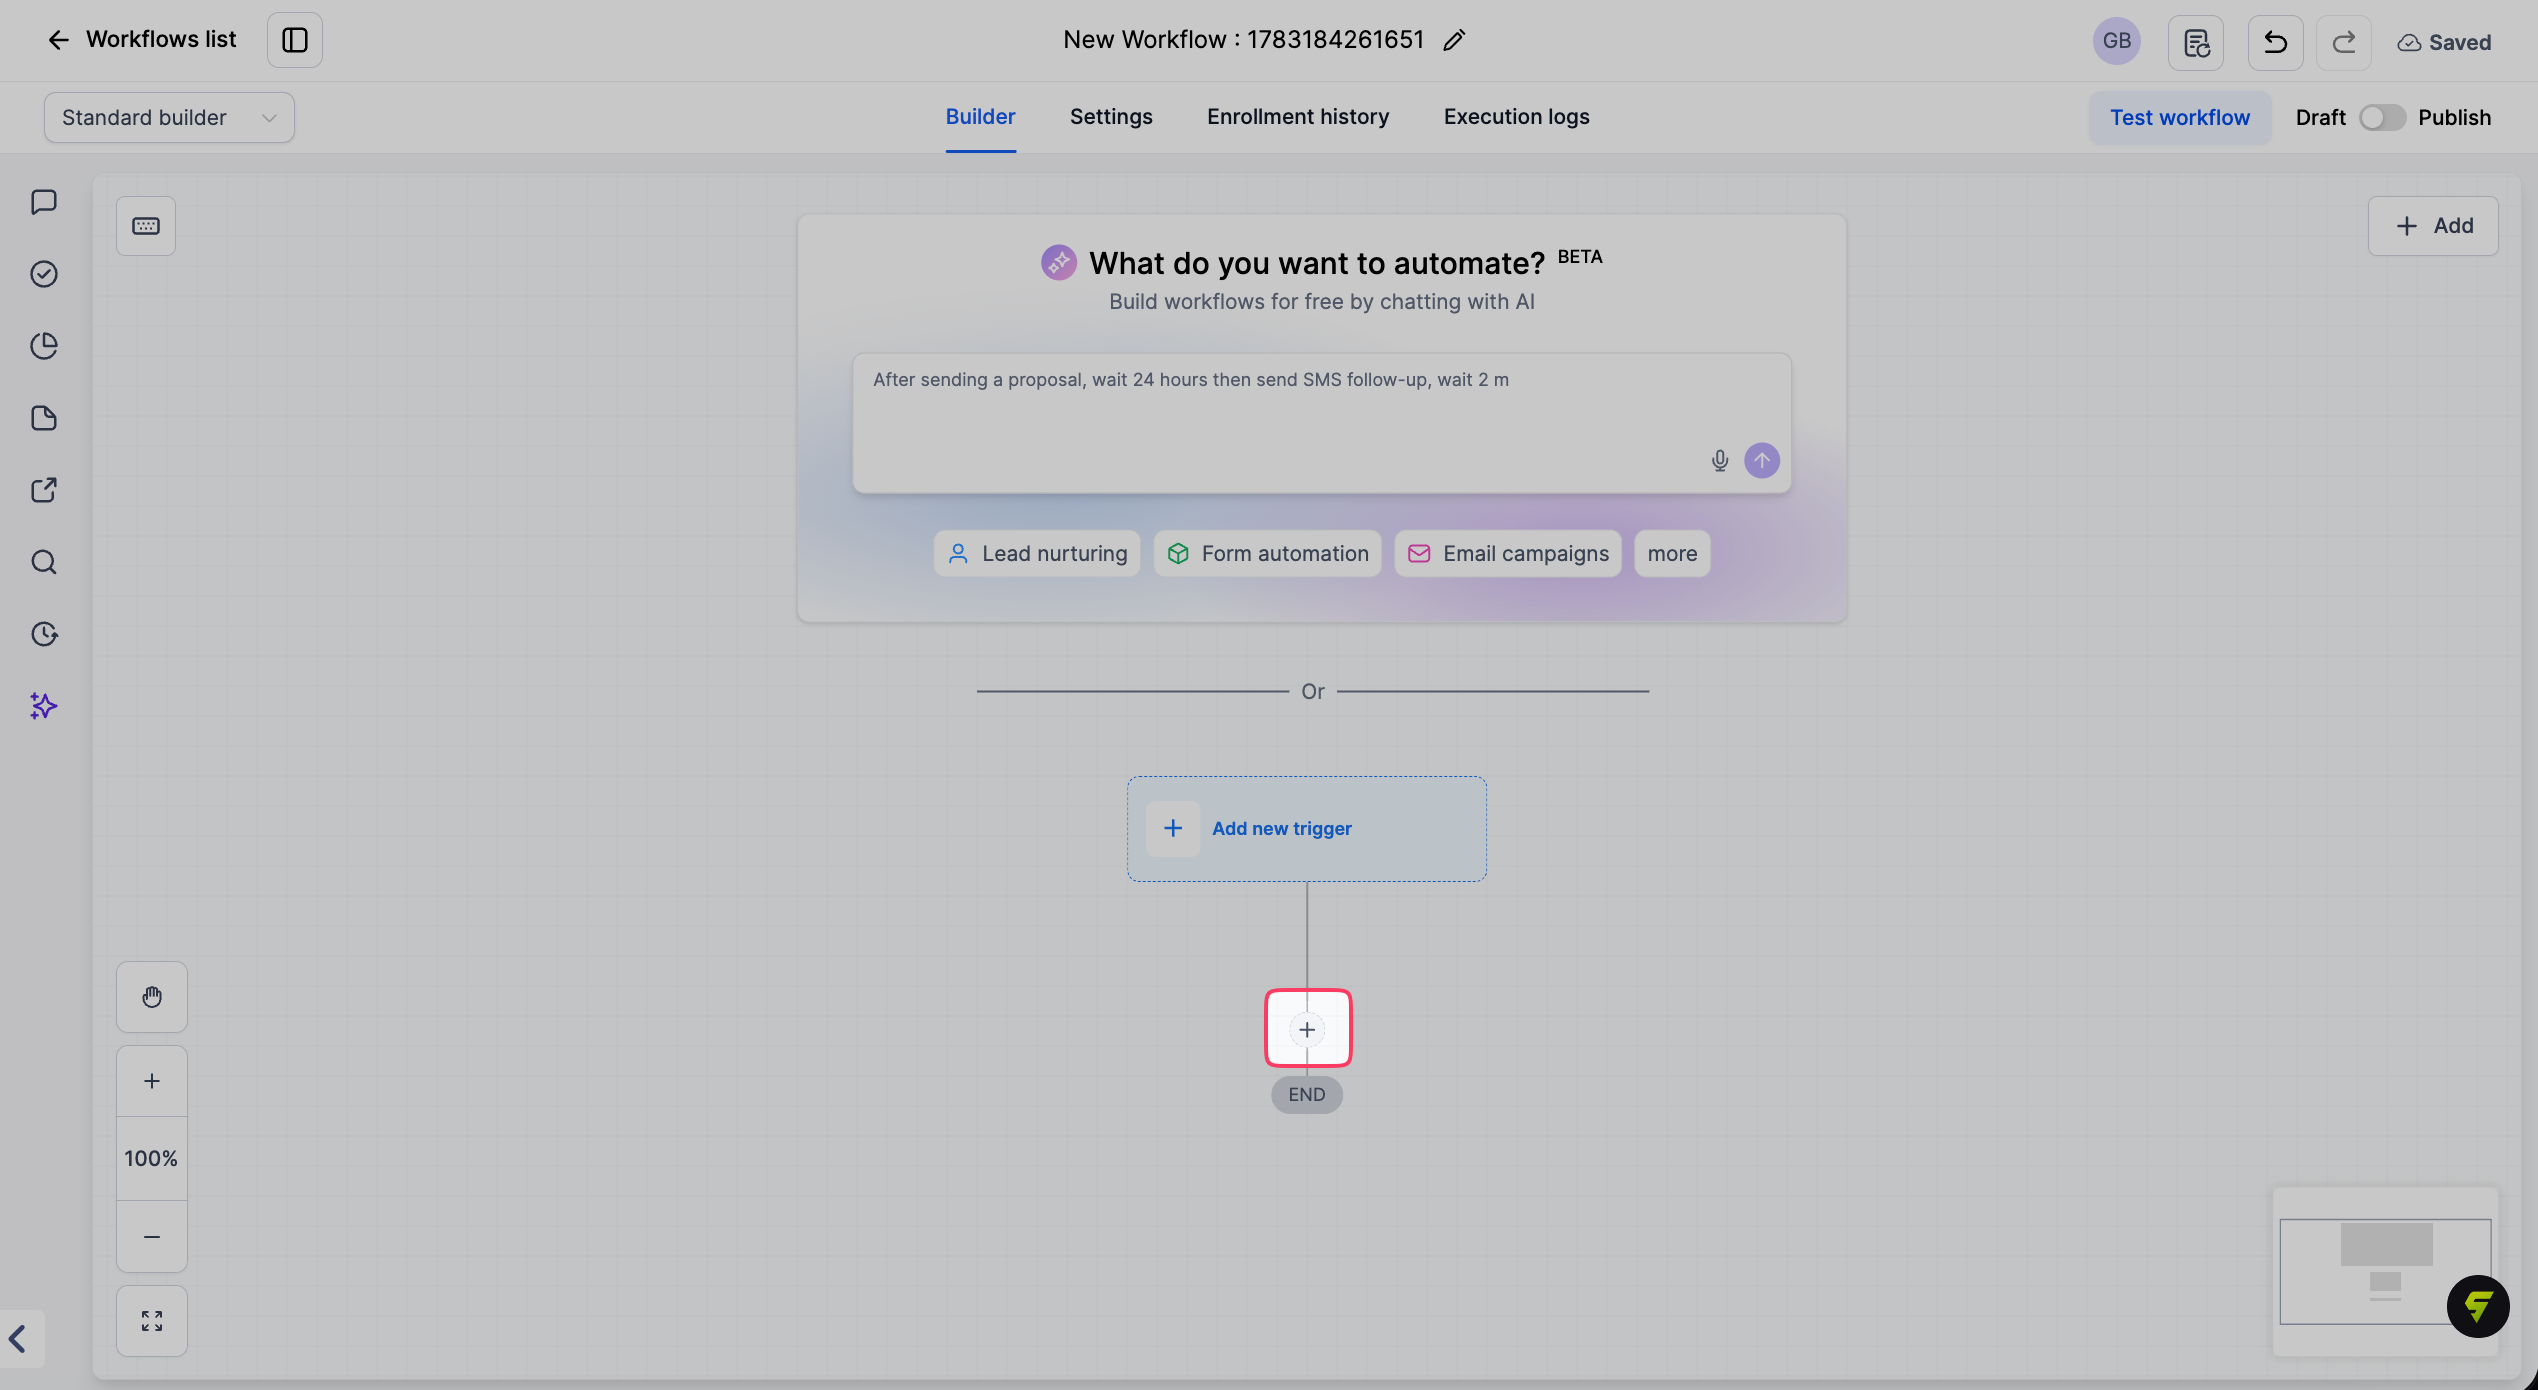This screenshot has width=2538, height=1390.
Task: Switch to the Settings tab
Action: point(1111,117)
